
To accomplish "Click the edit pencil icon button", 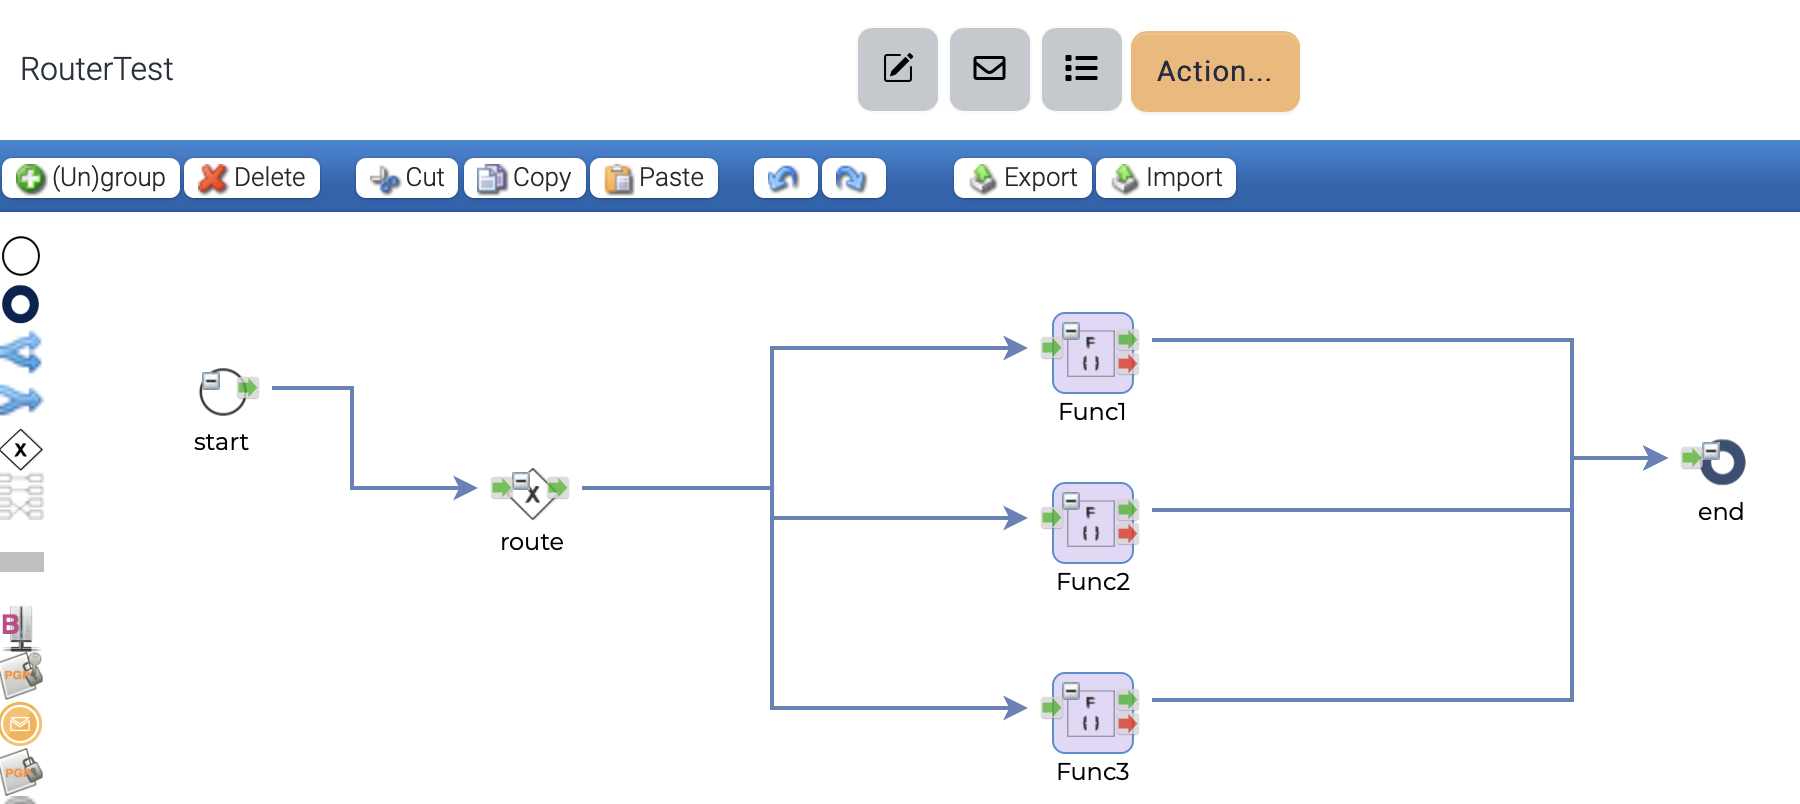I will coord(897,69).
